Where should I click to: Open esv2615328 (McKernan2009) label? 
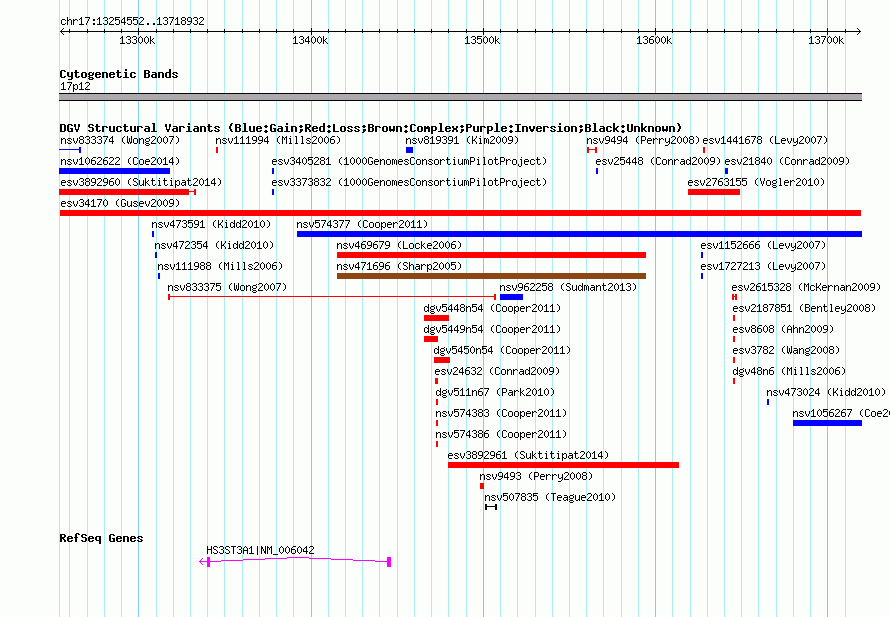click(x=806, y=287)
